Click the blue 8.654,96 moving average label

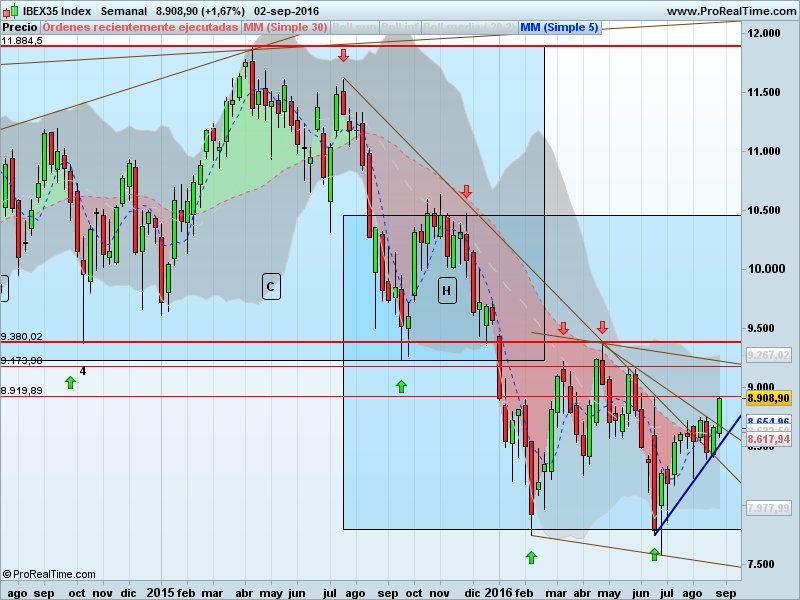pos(768,421)
